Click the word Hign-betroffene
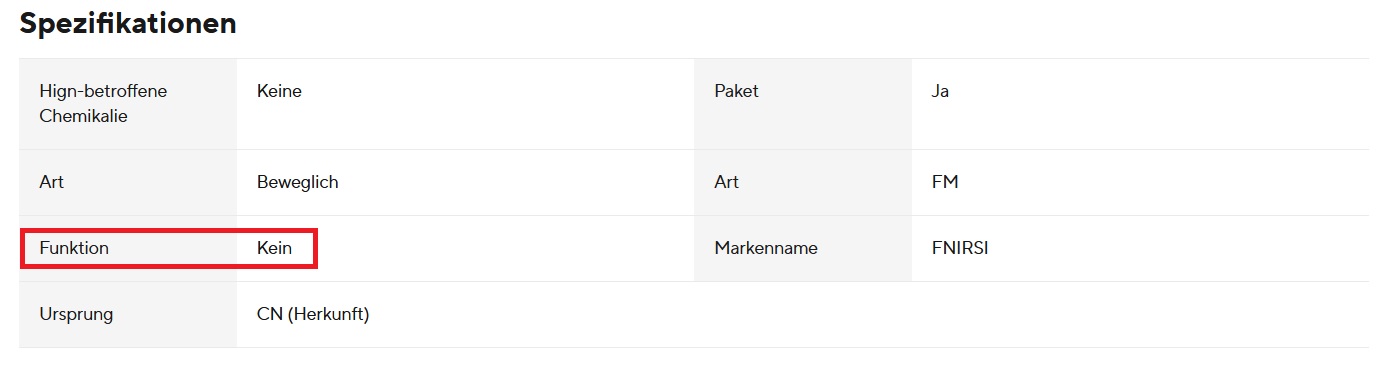1379x365 pixels. tap(103, 91)
